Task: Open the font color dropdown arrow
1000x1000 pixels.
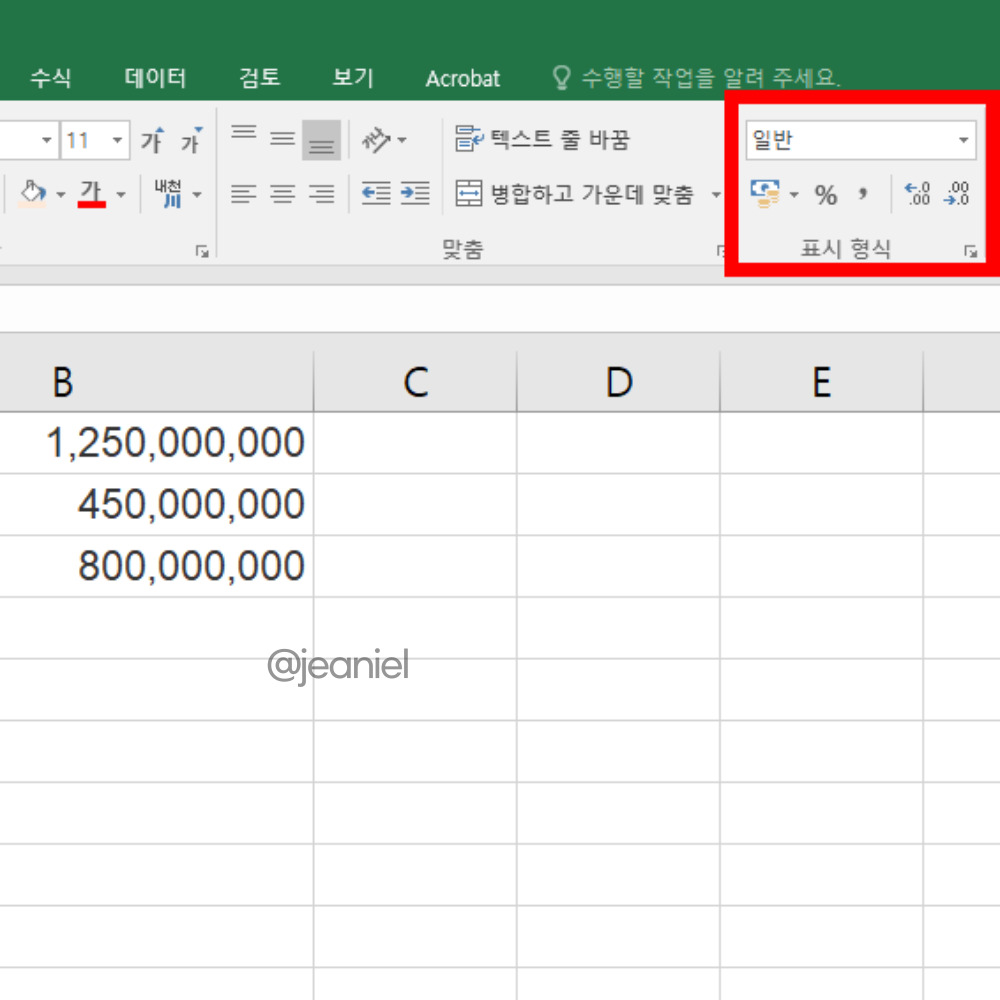Action: tap(121, 194)
